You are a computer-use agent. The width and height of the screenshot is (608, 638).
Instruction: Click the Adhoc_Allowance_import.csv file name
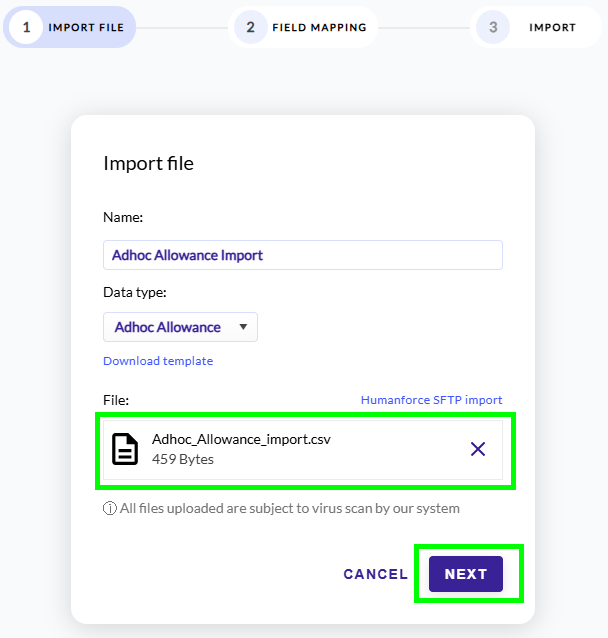point(241,439)
